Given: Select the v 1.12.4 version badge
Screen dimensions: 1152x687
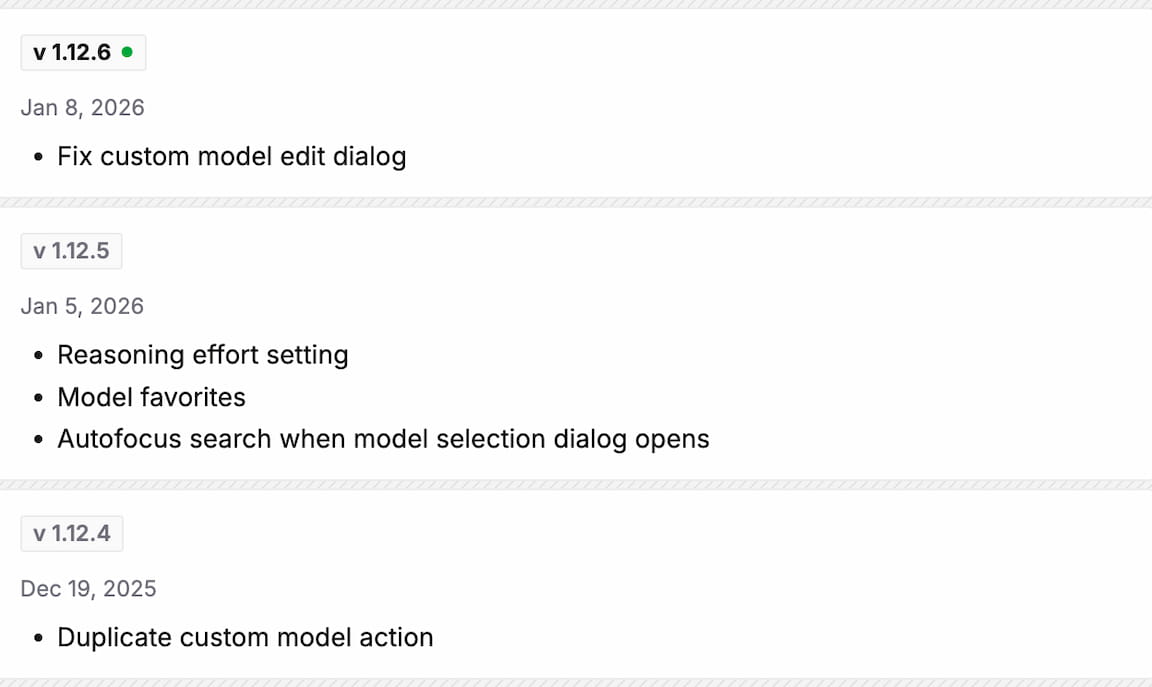Looking at the screenshot, I should point(71,533).
